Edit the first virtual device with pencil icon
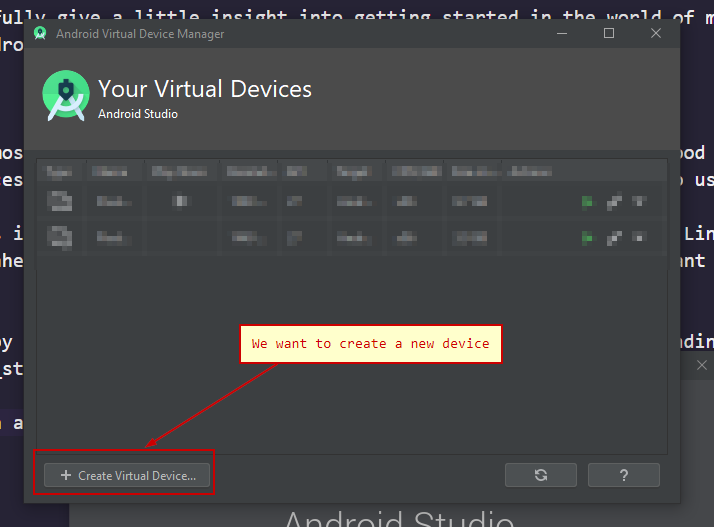This screenshot has width=714, height=527. (x=614, y=201)
